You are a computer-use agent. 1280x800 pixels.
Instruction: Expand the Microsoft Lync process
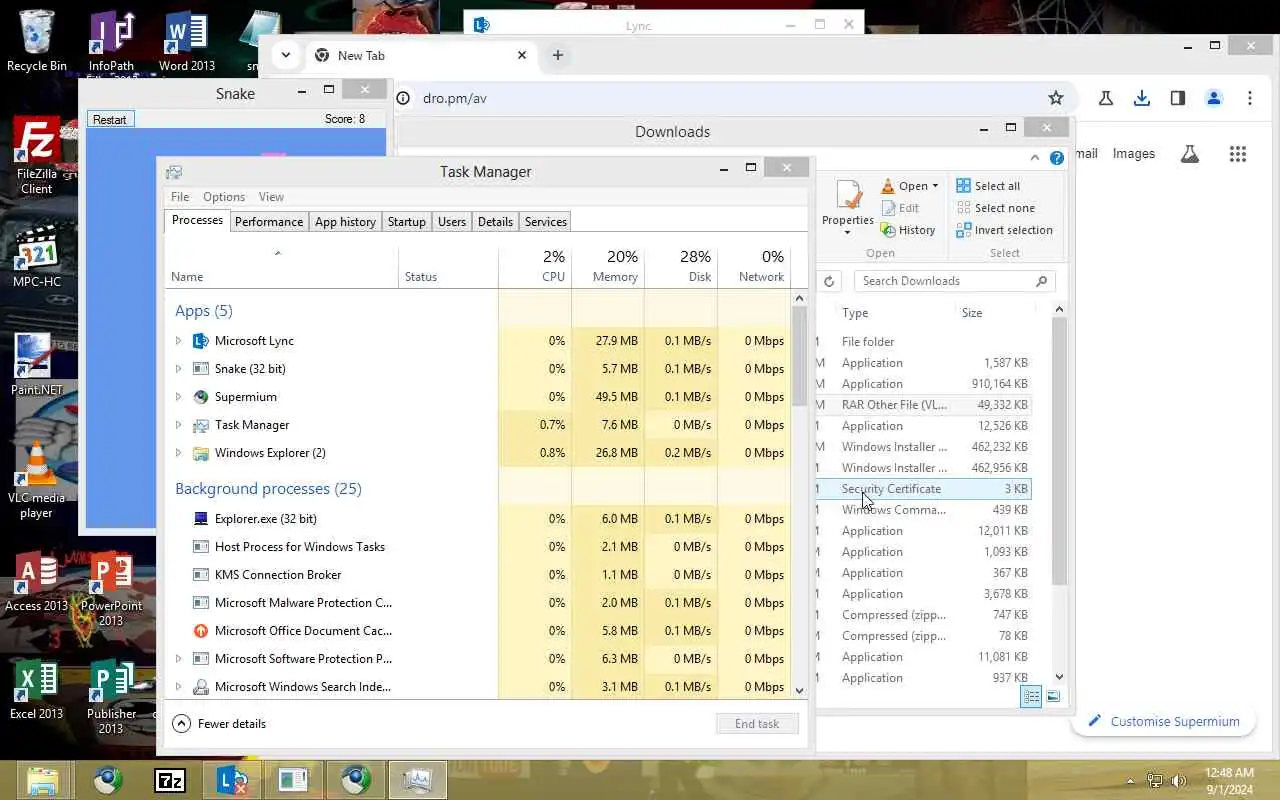click(178, 341)
